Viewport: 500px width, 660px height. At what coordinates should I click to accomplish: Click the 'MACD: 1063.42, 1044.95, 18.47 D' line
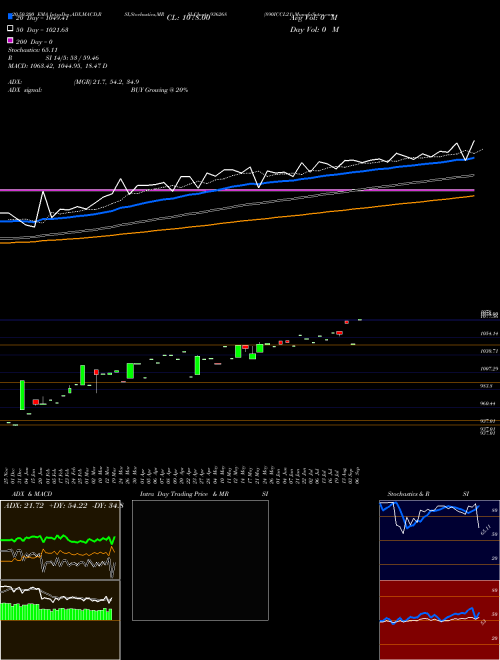[x=58, y=66]
